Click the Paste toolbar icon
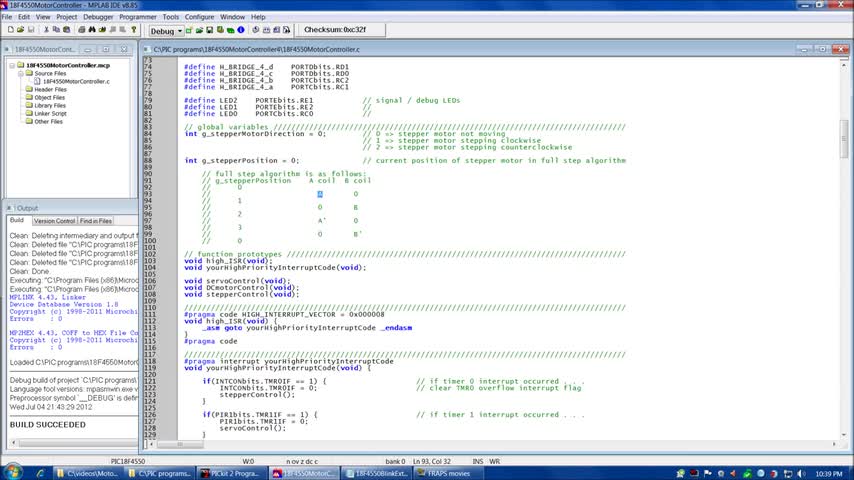The image size is (854, 480). 66,30
